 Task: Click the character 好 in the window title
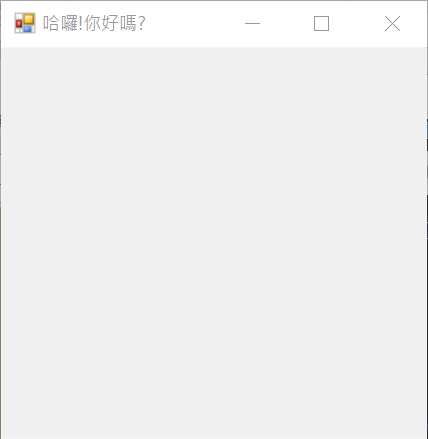[x=110, y=23]
